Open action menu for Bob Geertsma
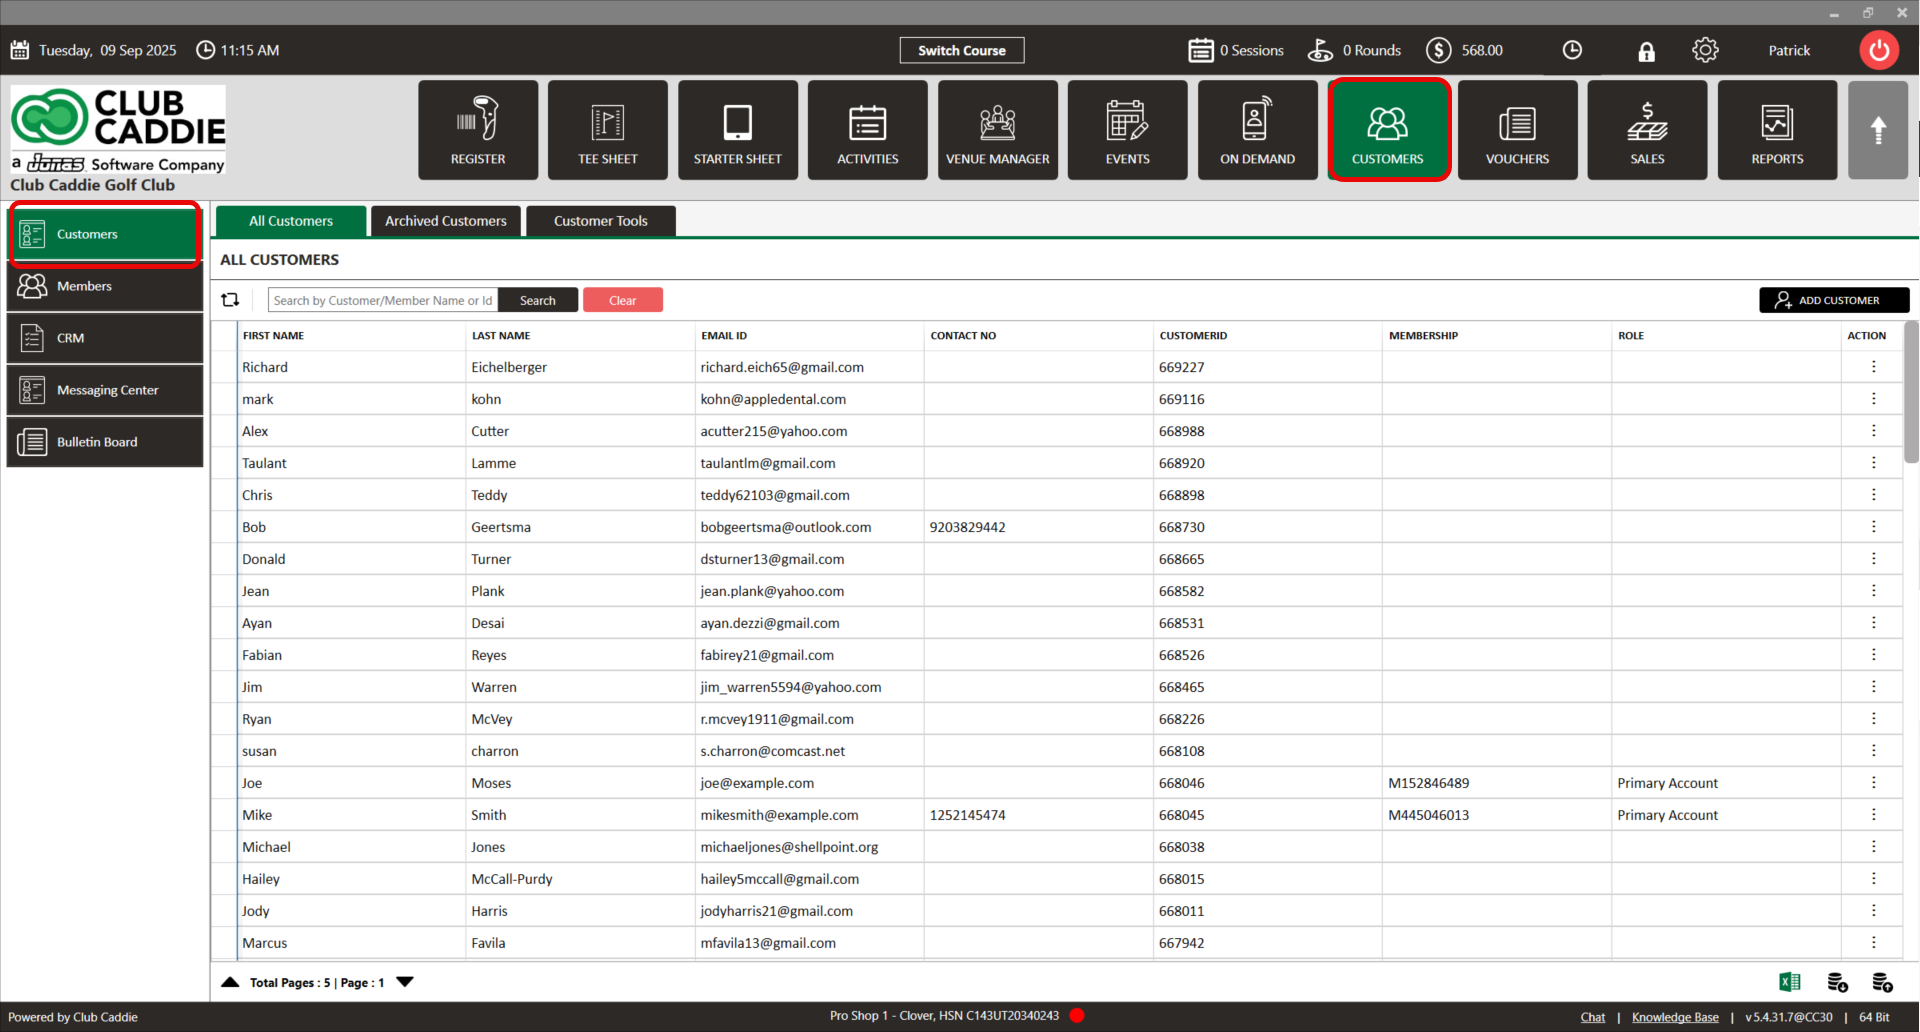This screenshot has height=1032, width=1920. (1874, 527)
